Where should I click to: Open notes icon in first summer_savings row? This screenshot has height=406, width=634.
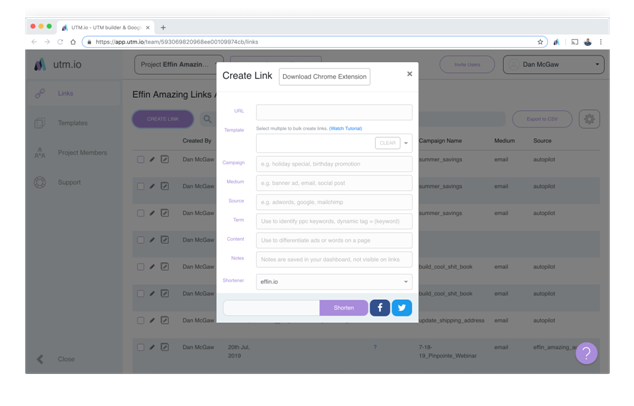[165, 159]
